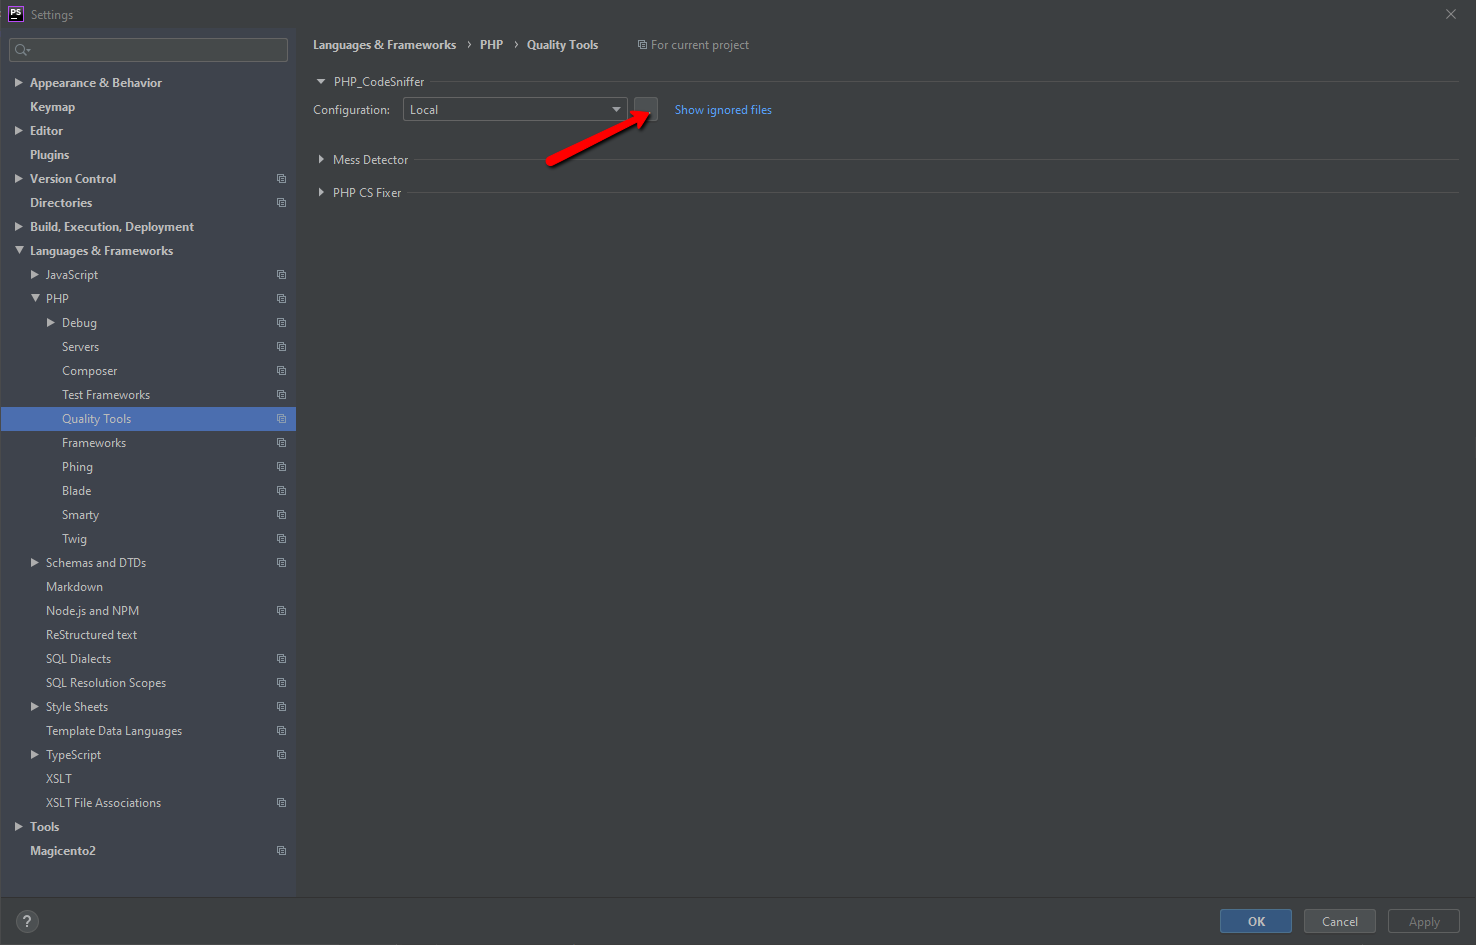The height and width of the screenshot is (945, 1476).
Task: Expand the TypeScript tree node
Action: pos(34,755)
